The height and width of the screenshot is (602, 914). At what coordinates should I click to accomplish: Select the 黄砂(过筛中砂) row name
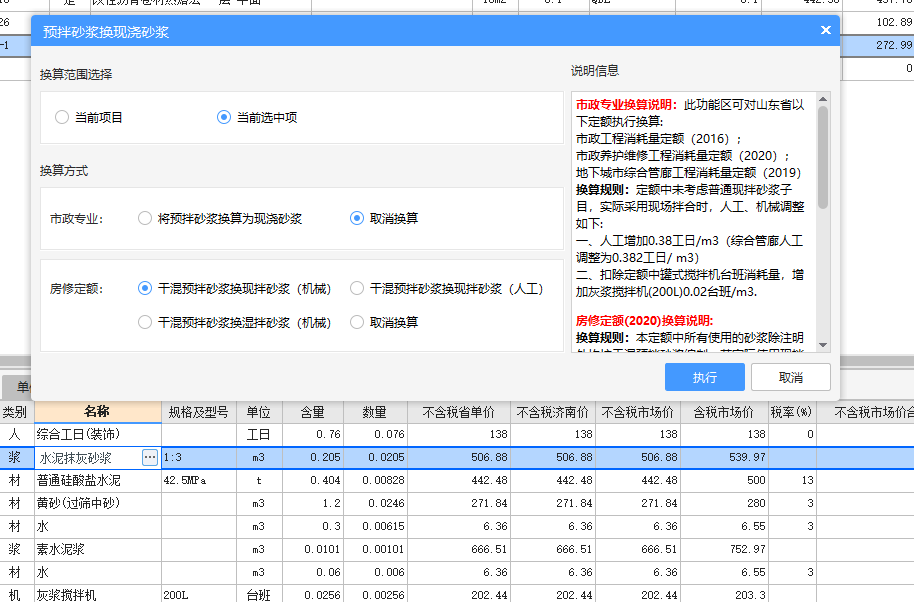coord(98,504)
